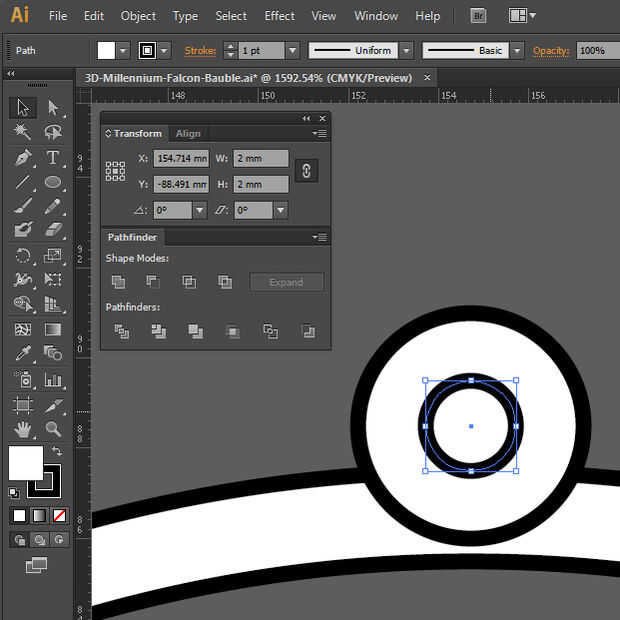Toggle constrain width and height proportions
This screenshot has height=620, width=620.
click(306, 171)
